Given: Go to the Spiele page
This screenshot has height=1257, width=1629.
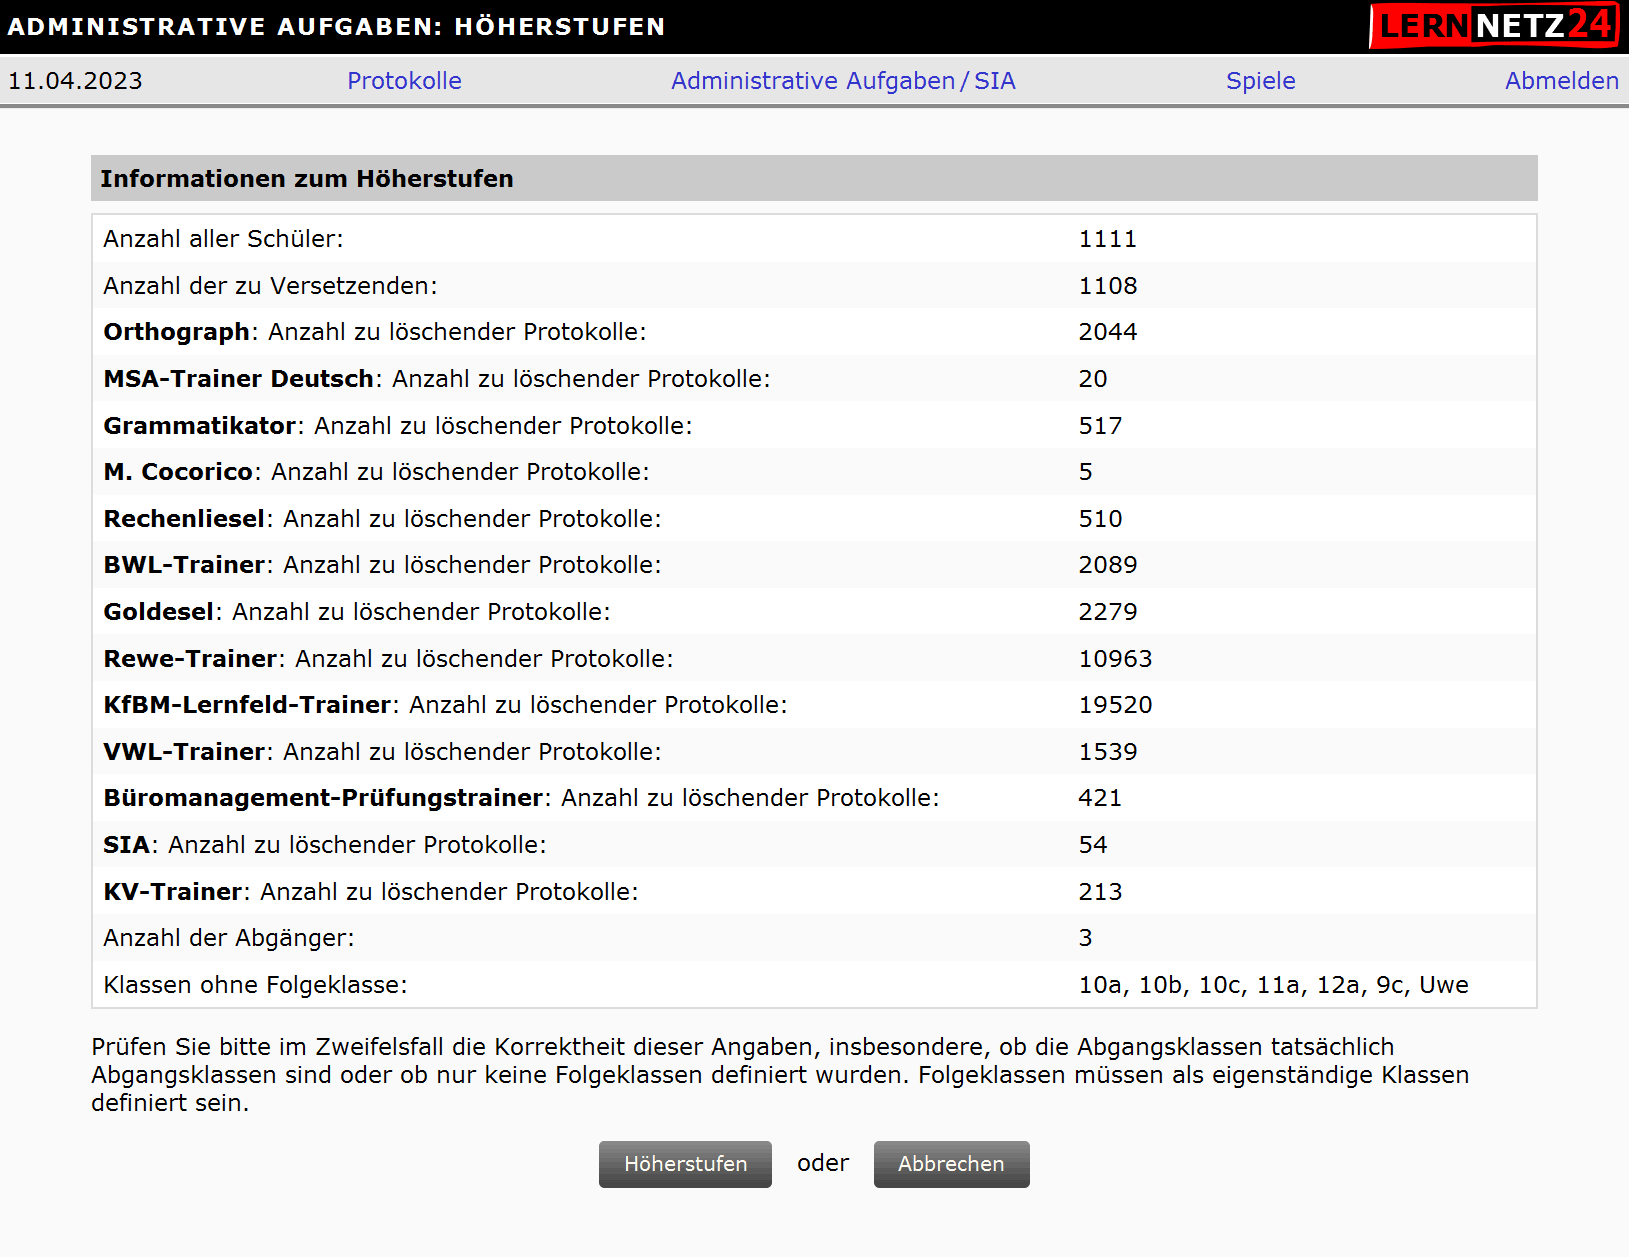Looking at the screenshot, I should point(1260,81).
